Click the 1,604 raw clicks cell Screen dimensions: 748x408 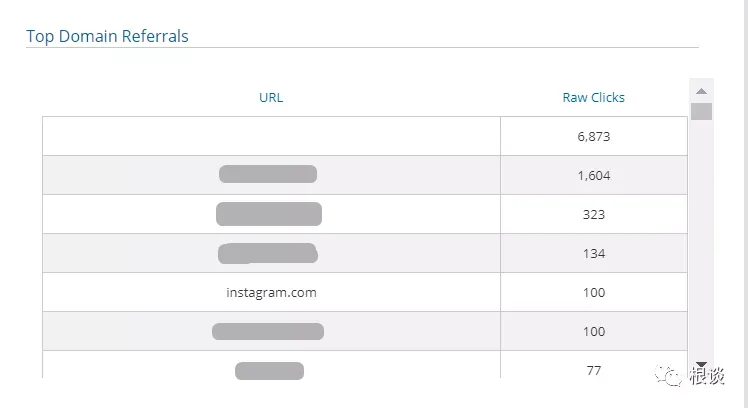pos(594,175)
